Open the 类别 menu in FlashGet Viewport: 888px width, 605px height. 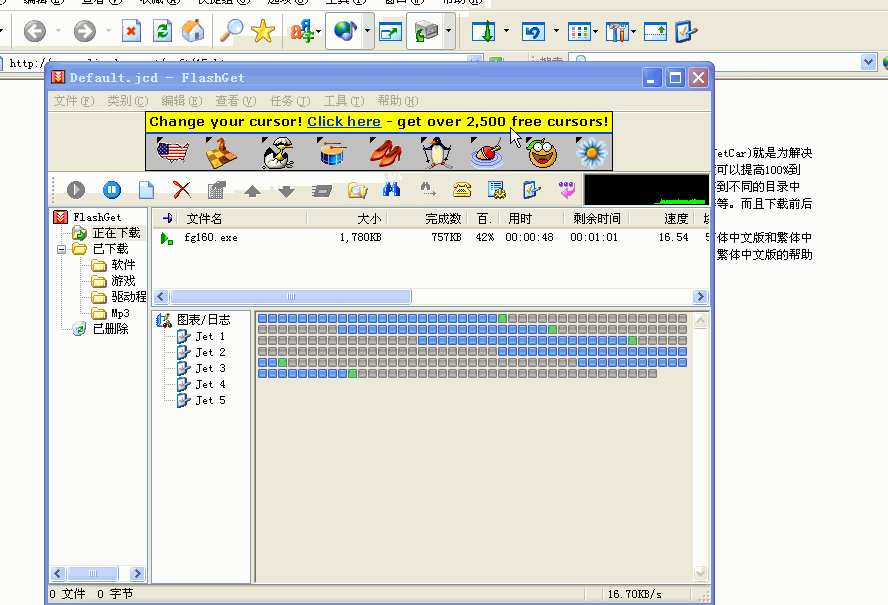coord(127,101)
